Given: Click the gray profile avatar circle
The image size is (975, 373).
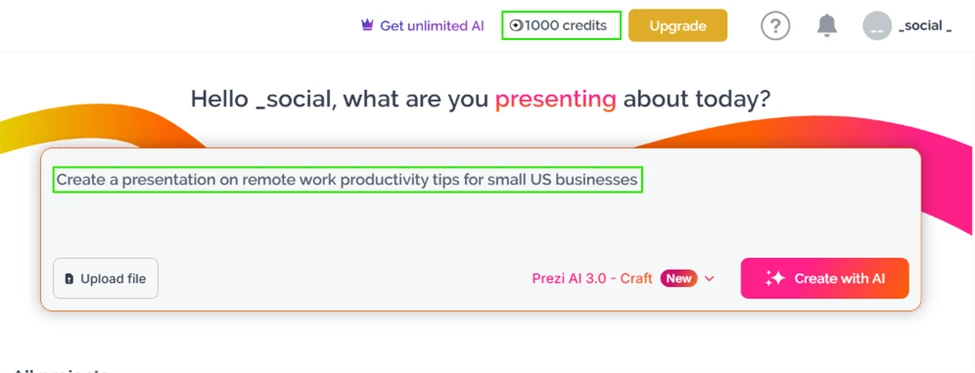Looking at the screenshot, I should coord(877,26).
